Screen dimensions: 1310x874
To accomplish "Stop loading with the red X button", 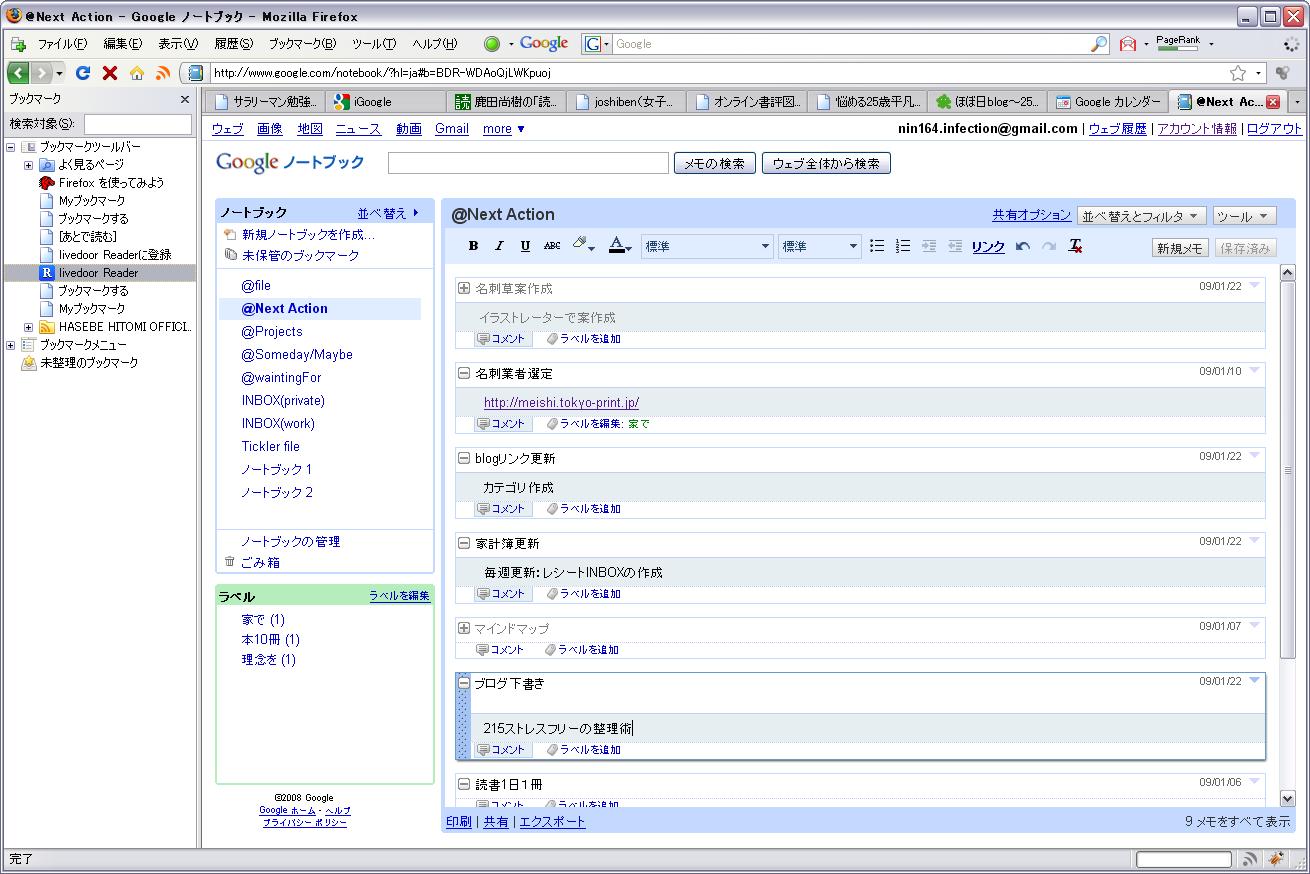I will point(110,73).
